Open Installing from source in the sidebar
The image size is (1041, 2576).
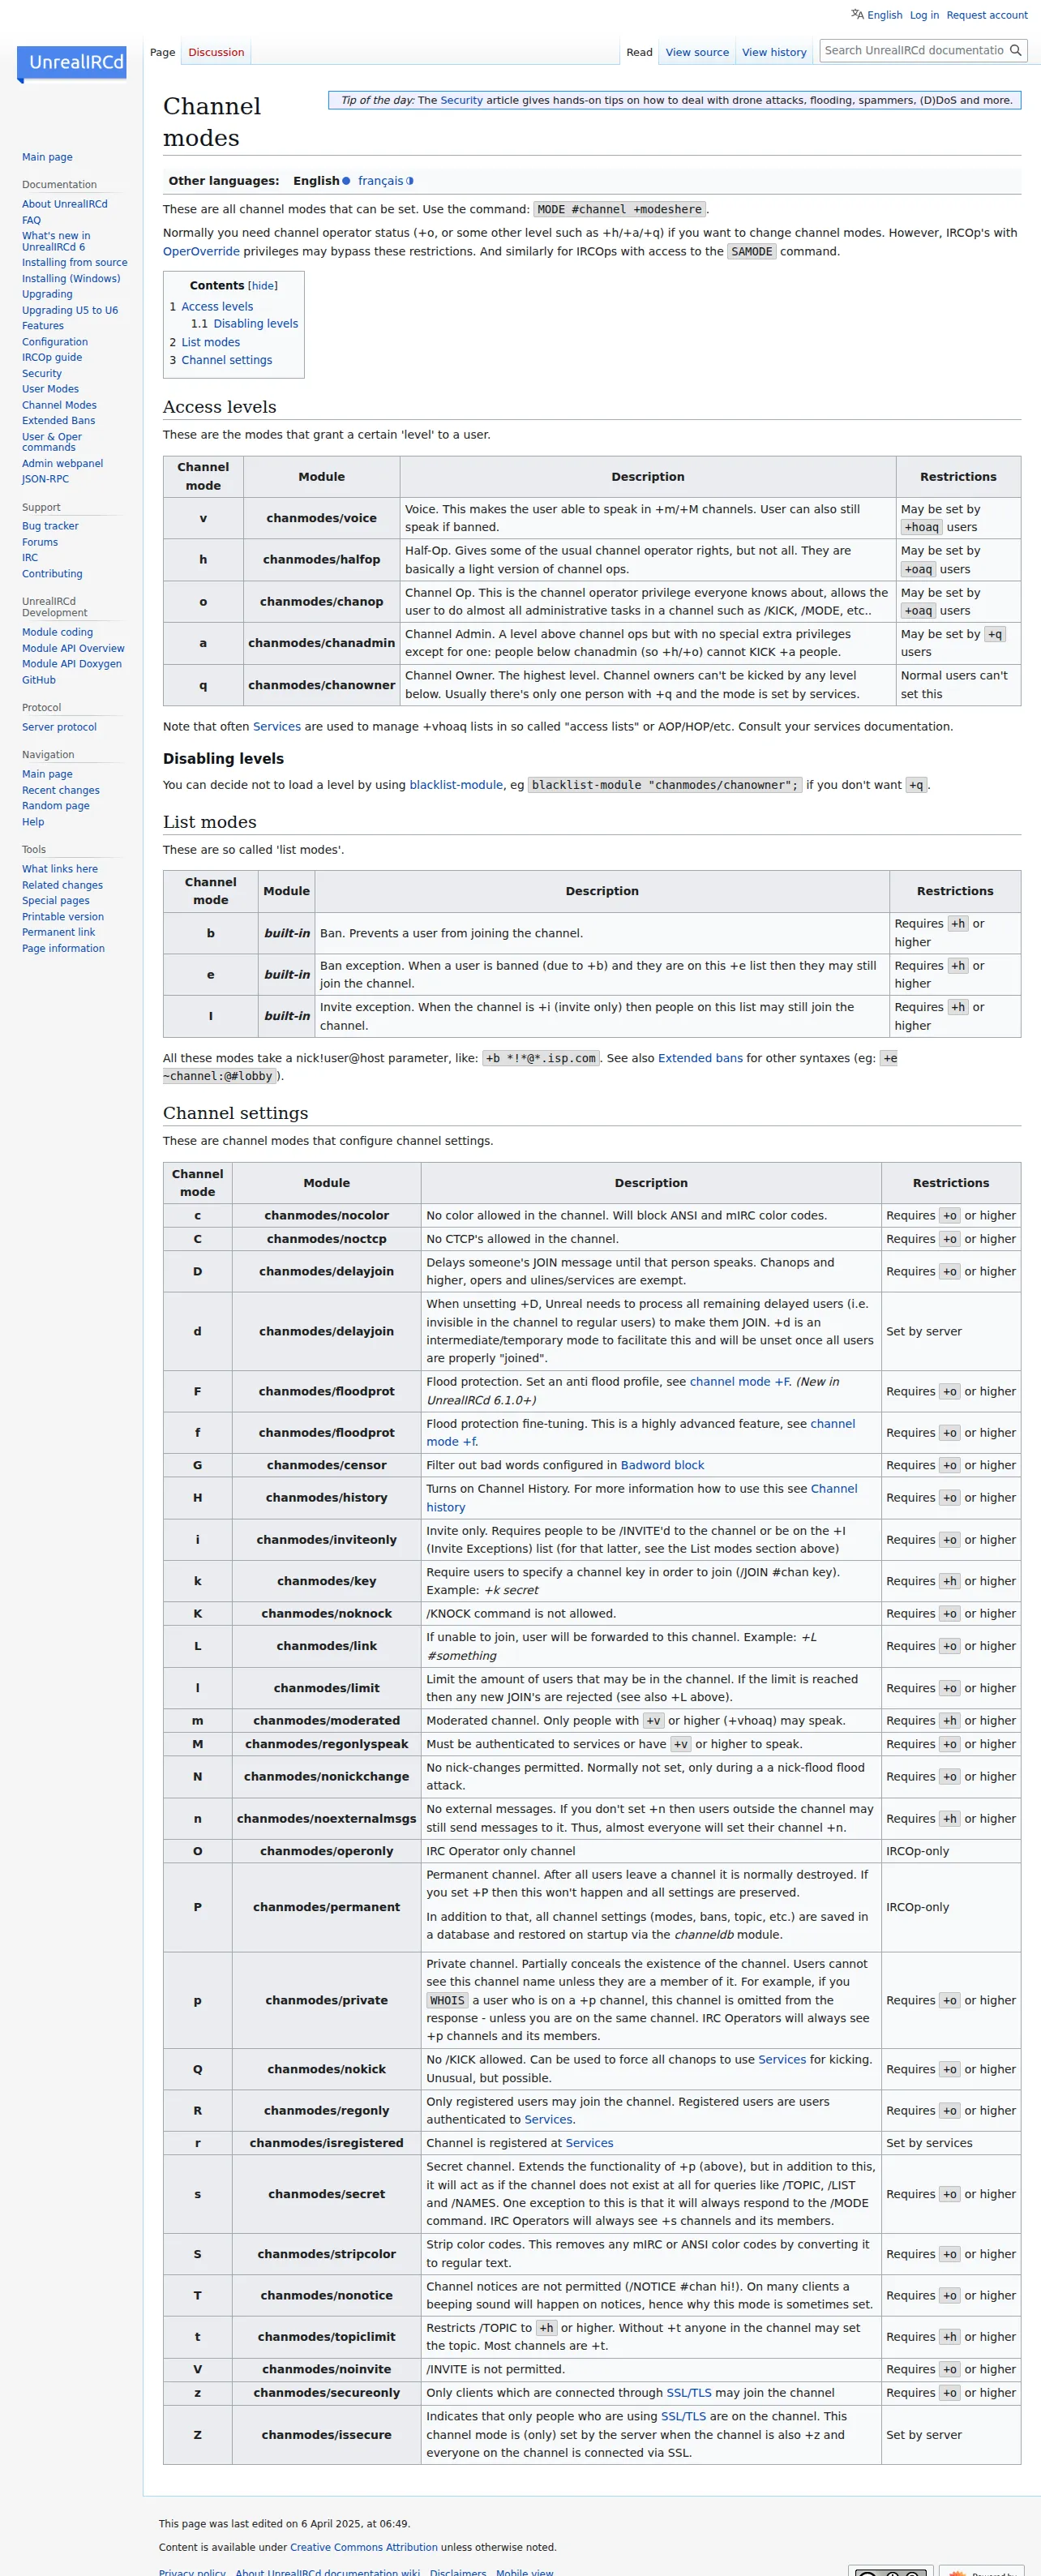(75, 263)
